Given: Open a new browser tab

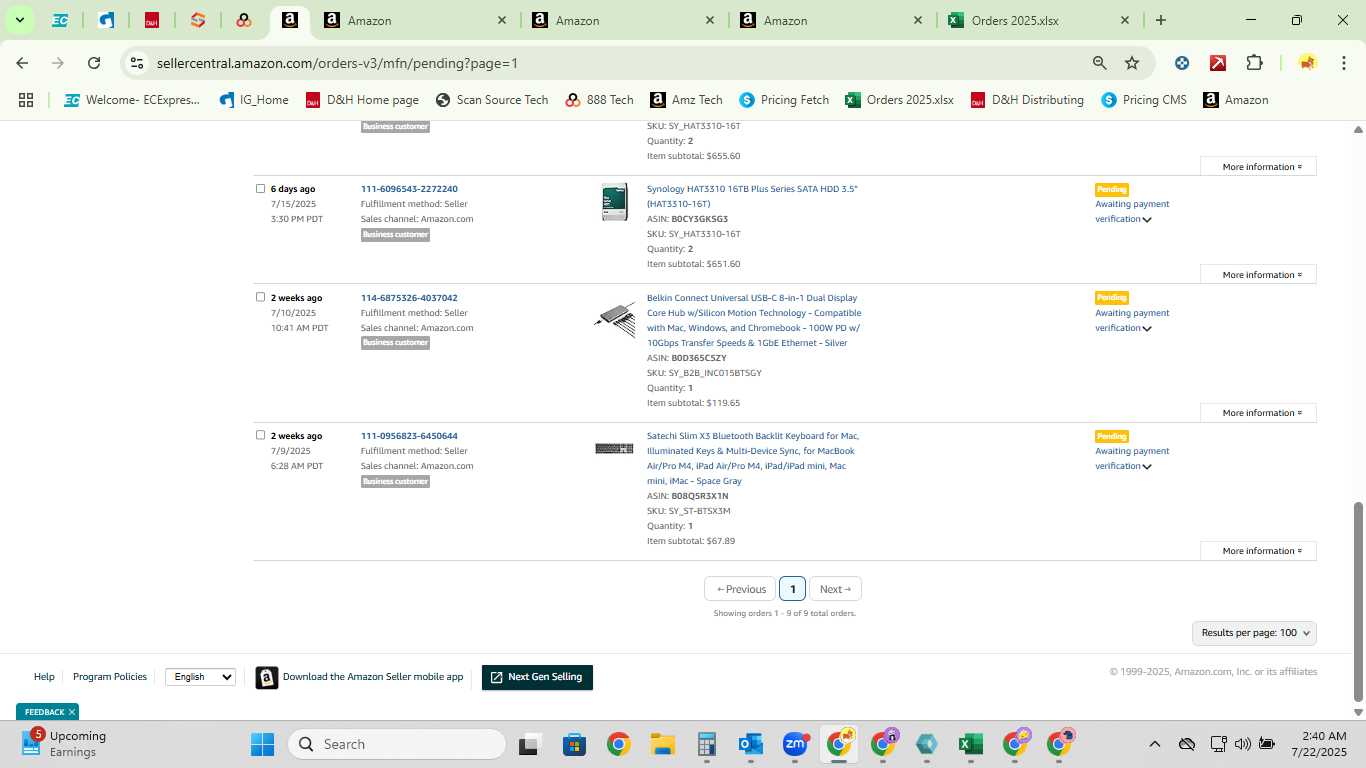Looking at the screenshot, I should tap(1160, 20).
